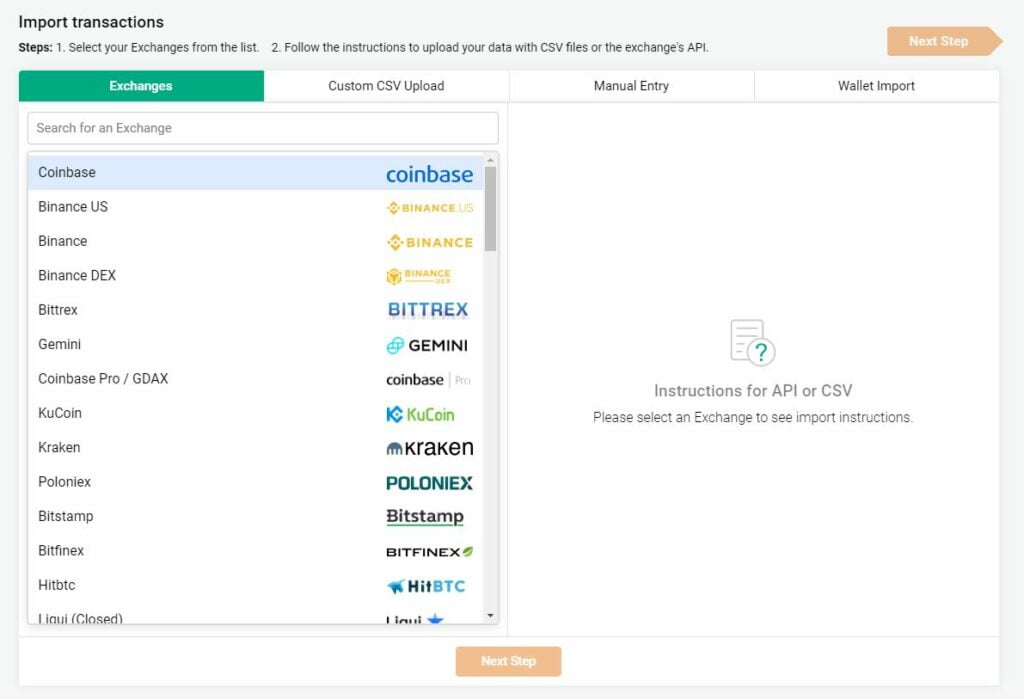Click the 'Instructions for API or CSV' text
The width and height of the screenshot is (1024, 699).
pos(753,391)
